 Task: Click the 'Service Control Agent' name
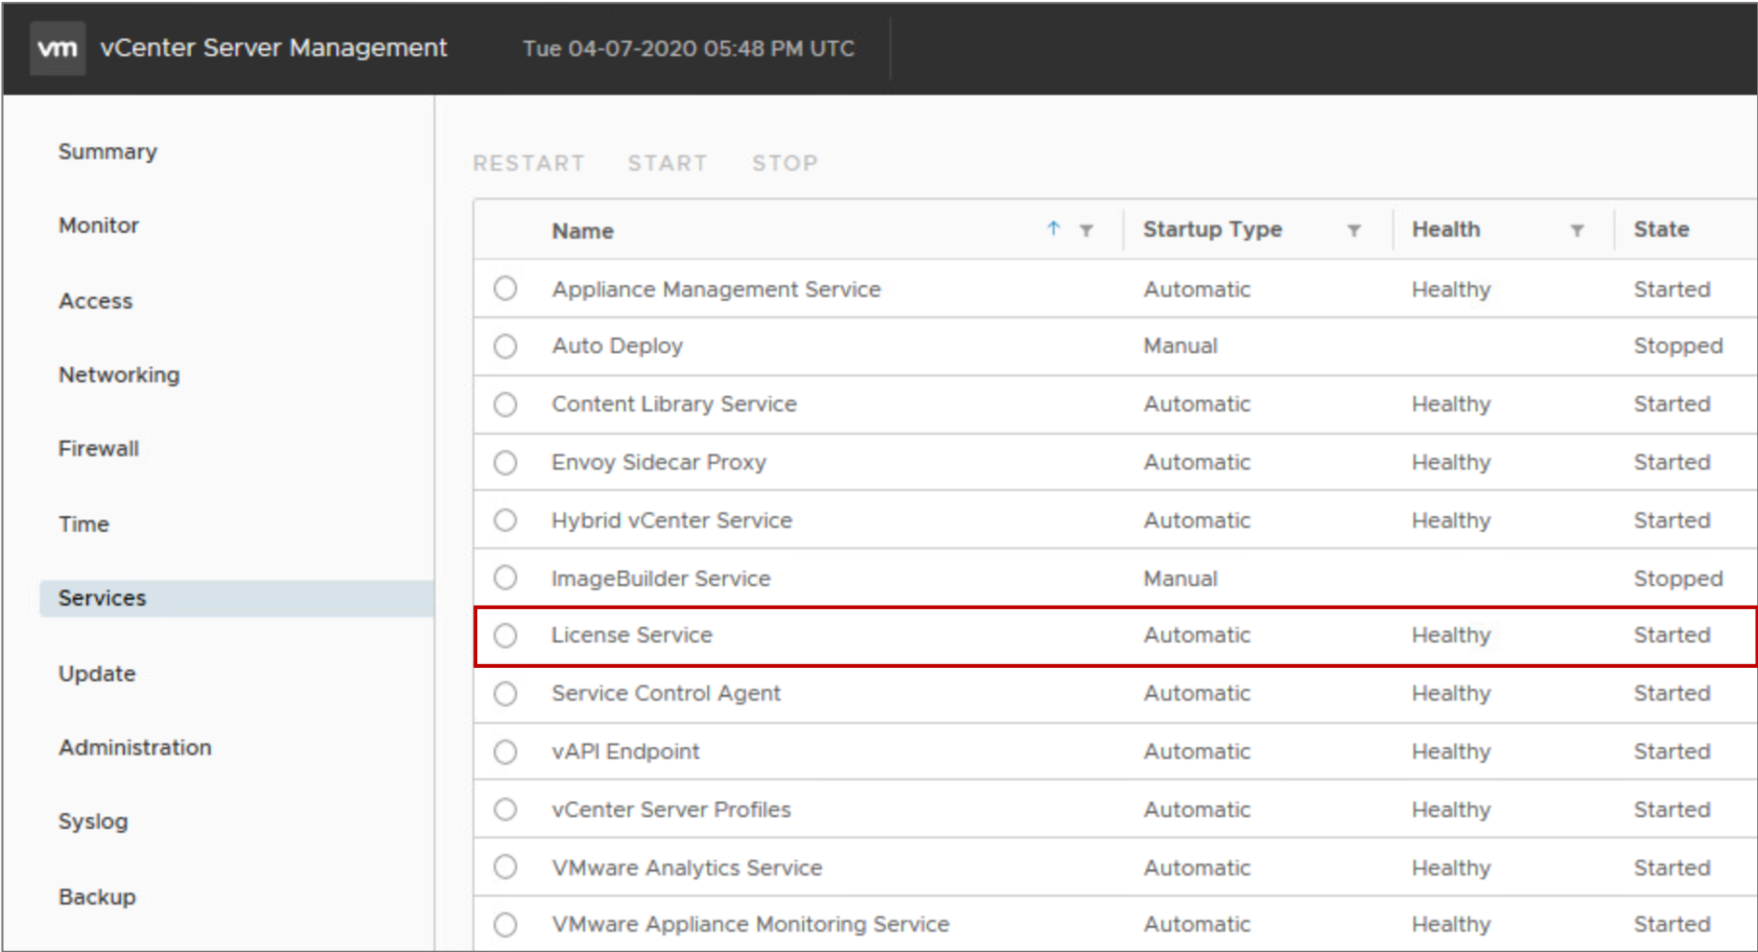pos(665,693)
